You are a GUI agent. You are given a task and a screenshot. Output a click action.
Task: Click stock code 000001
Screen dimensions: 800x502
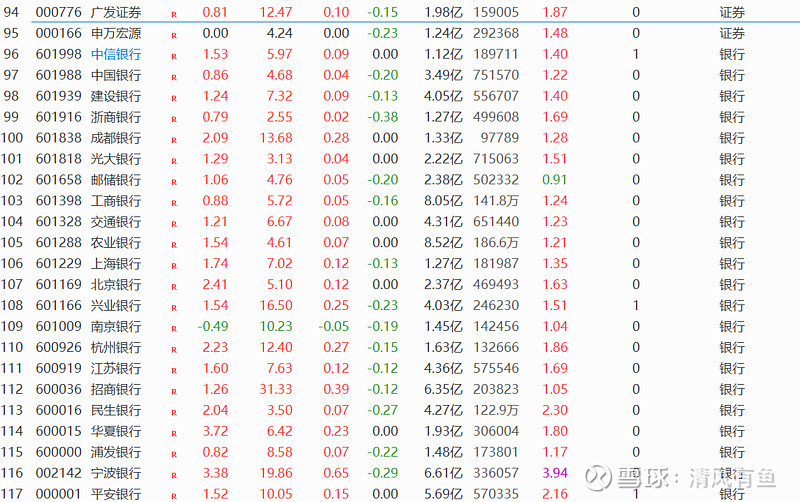coord(59,494)
